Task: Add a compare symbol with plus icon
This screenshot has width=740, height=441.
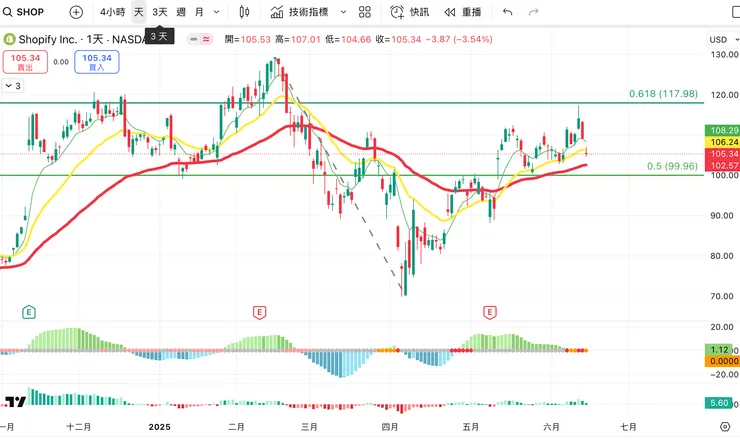Action: coord(76,12)
